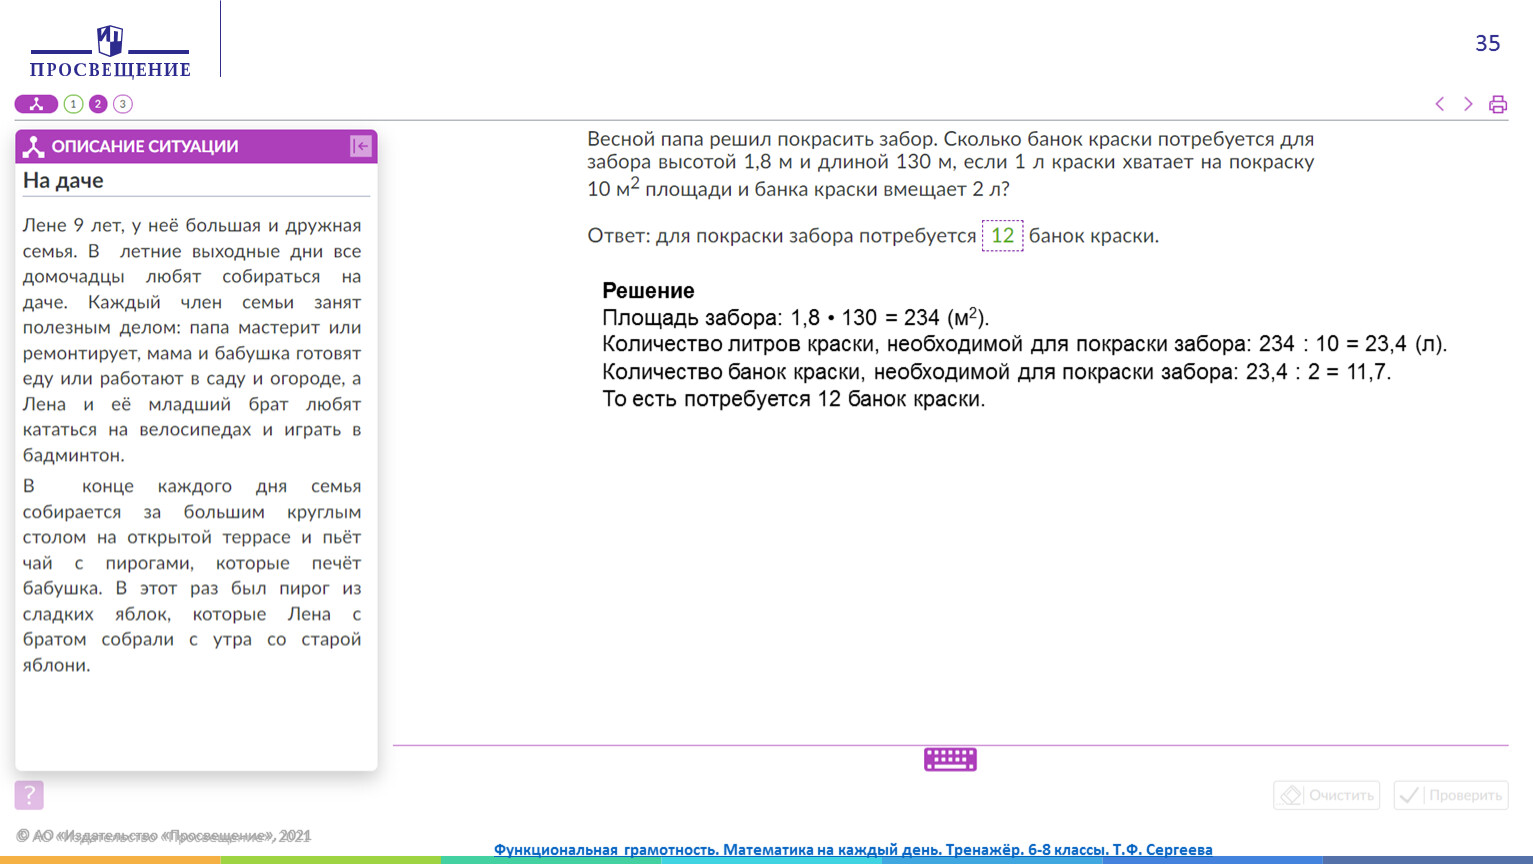The height and width of the screenshot is (864, 1533).
Task: Open help with the question mark icon
Action: tap(29, 795)
